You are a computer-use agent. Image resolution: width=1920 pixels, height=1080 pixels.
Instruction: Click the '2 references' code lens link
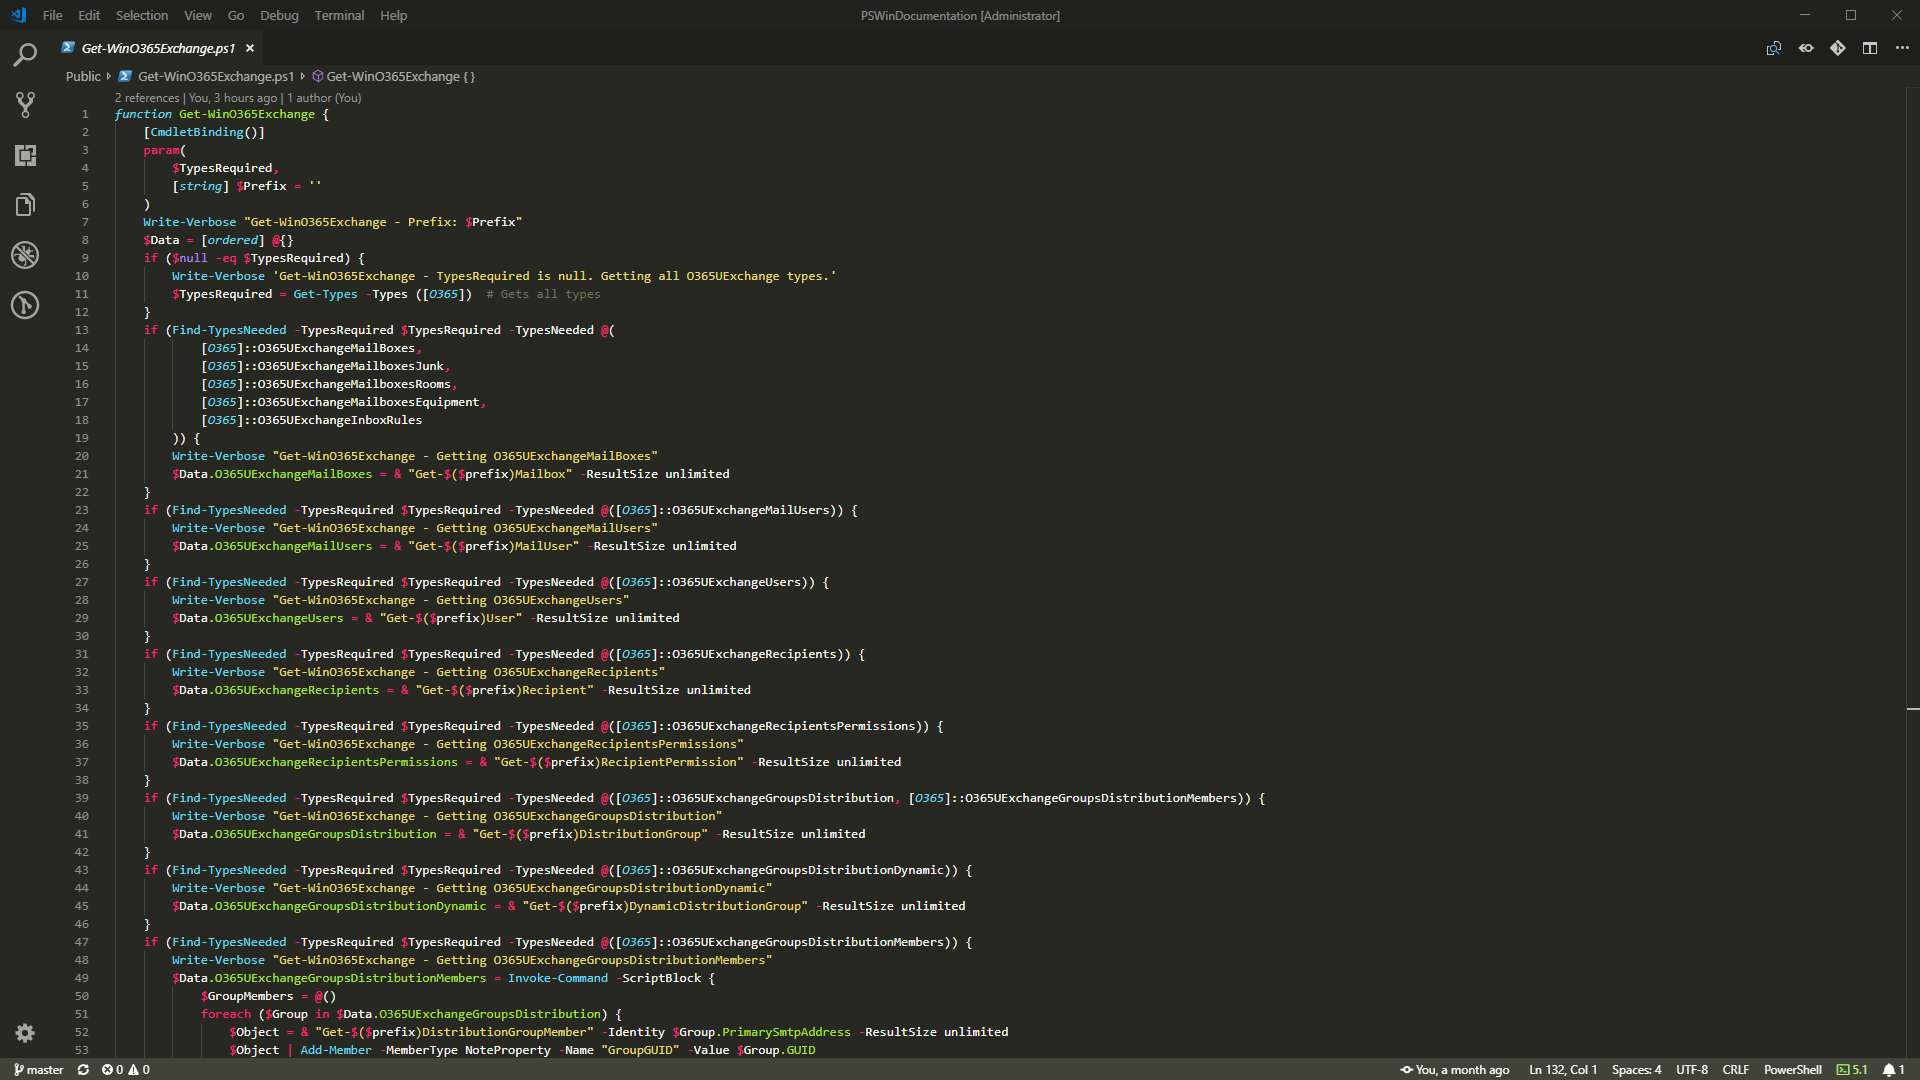tap(147, 98)
